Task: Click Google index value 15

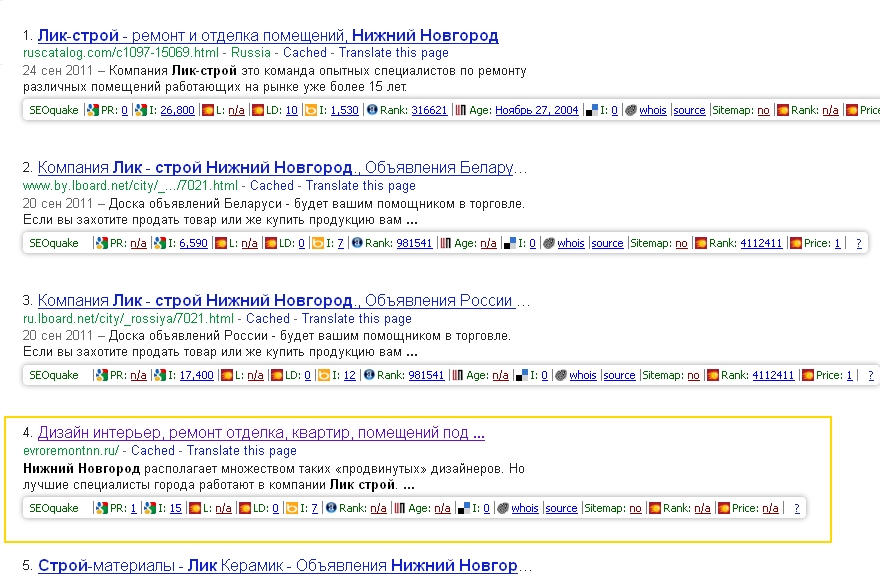Action: pos(176,509)
